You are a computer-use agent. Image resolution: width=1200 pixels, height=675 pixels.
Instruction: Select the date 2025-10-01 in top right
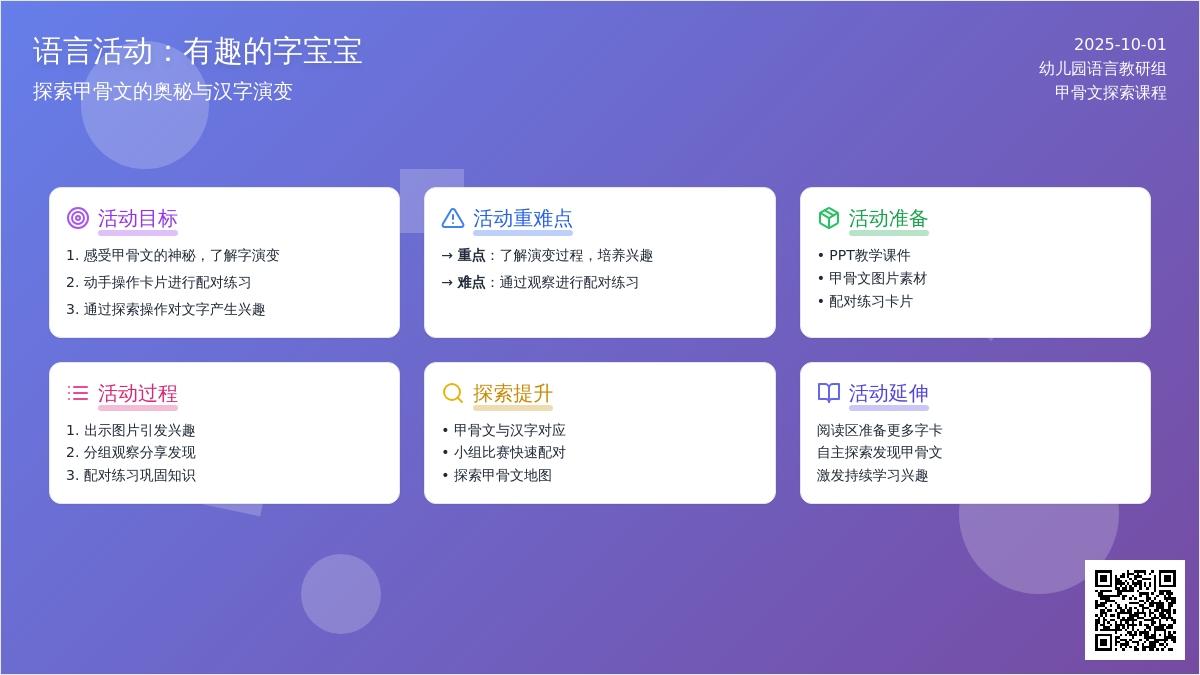tap(1118, 45)
